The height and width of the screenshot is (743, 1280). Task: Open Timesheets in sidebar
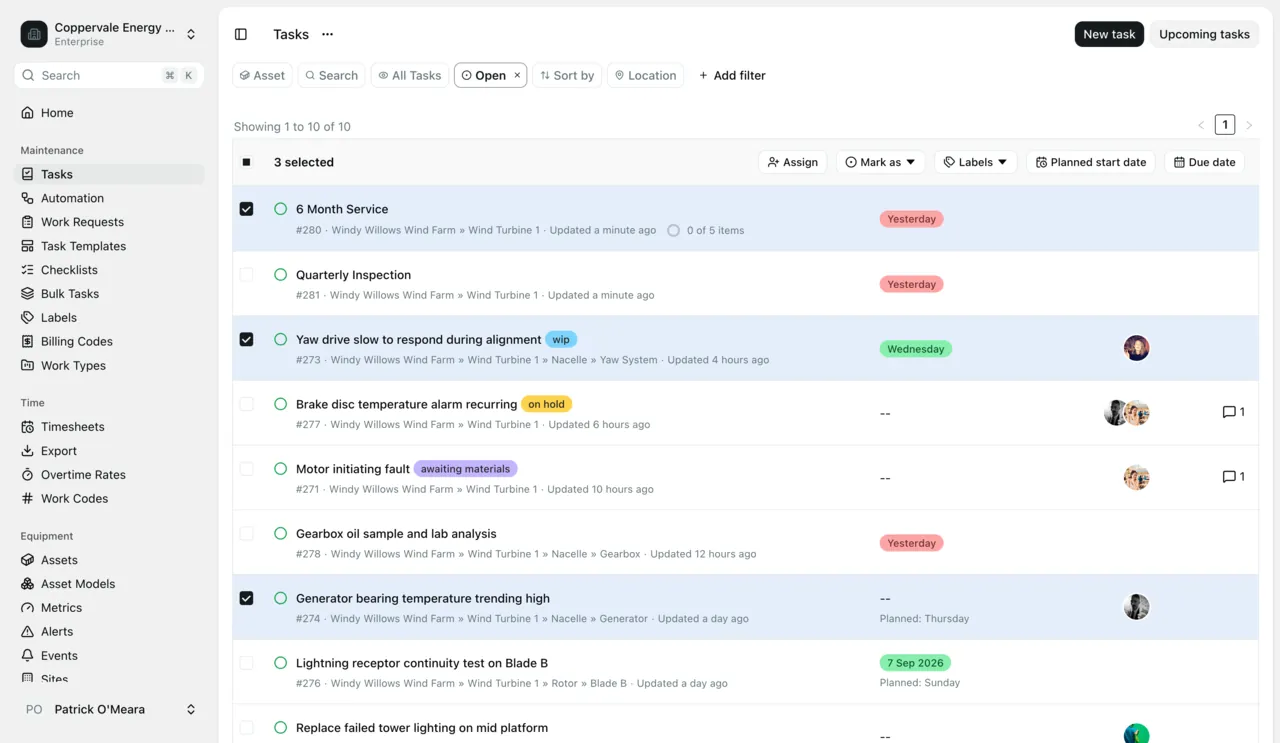pos(110,427)
